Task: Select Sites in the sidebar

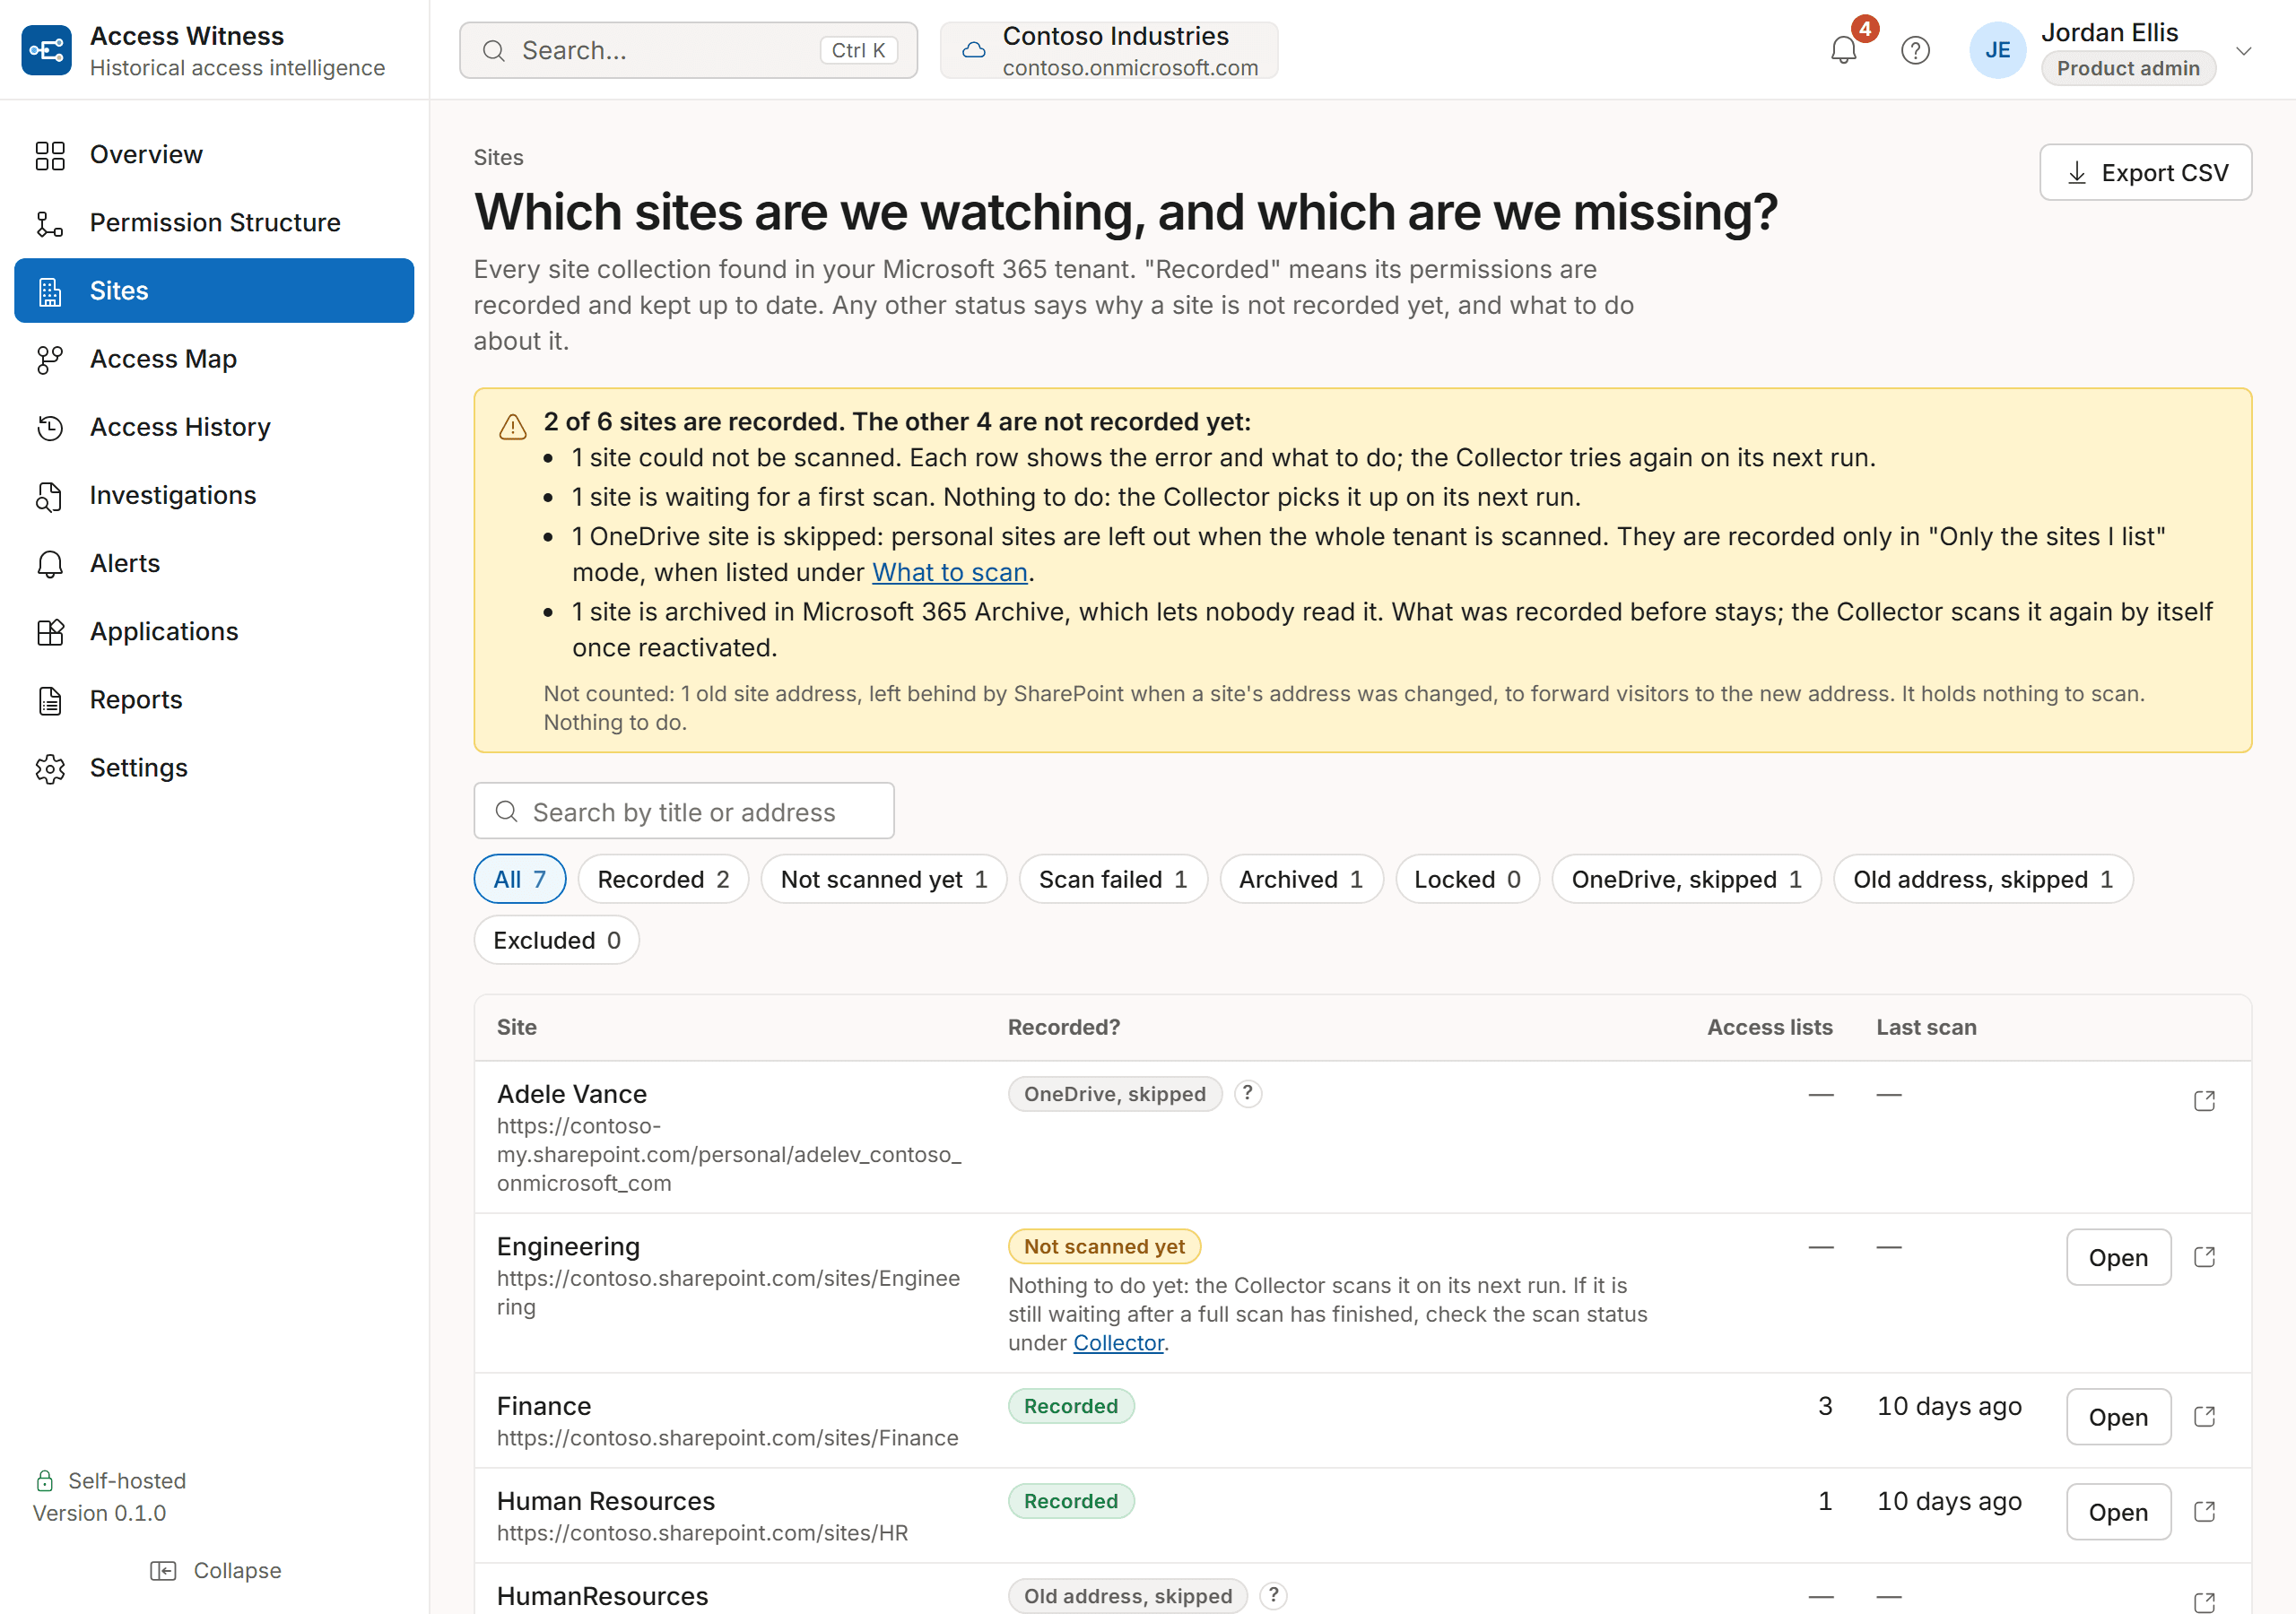Action: click(x=214, y=290)
